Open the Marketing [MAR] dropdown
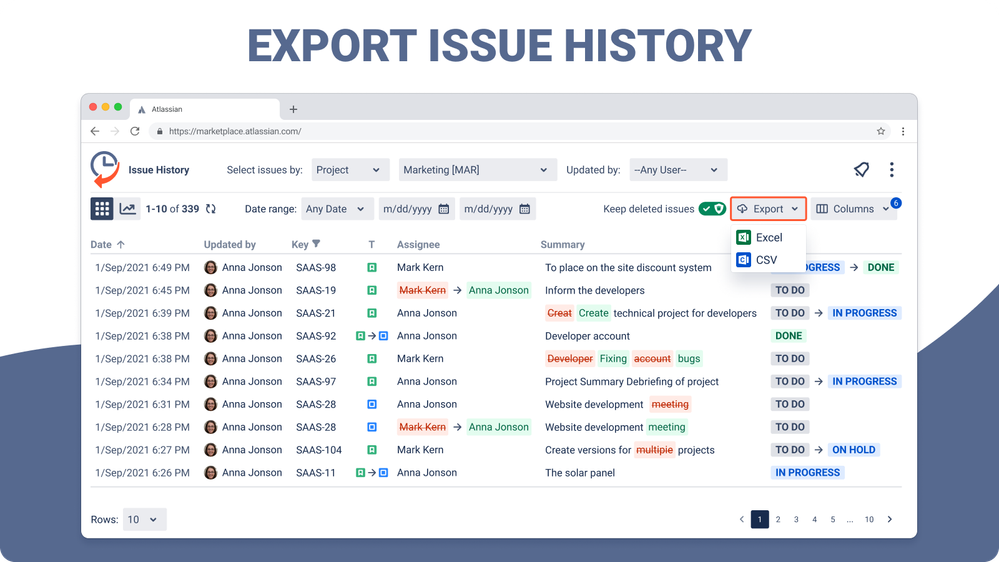Viewport: 999px width, 562px height. pos(477,169)
